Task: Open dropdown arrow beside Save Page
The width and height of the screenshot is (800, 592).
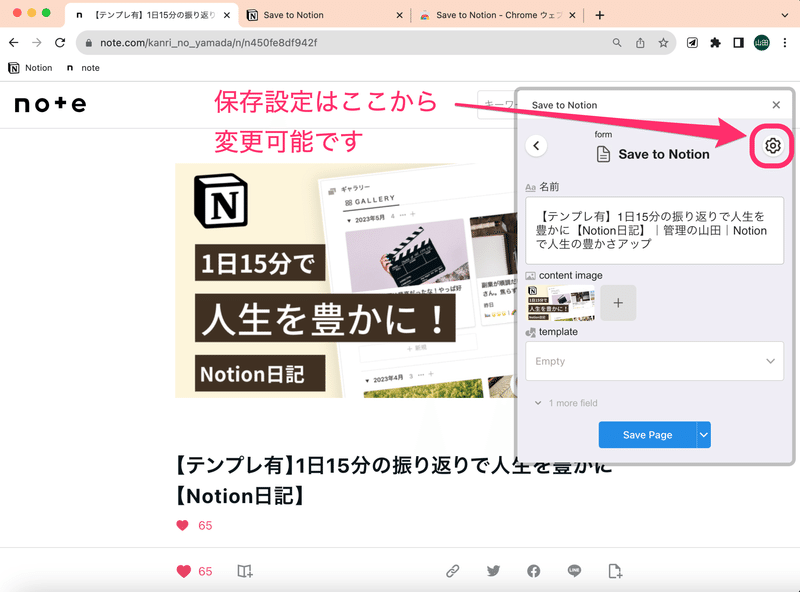Action: pyautogui.click(x=704, y=435)
